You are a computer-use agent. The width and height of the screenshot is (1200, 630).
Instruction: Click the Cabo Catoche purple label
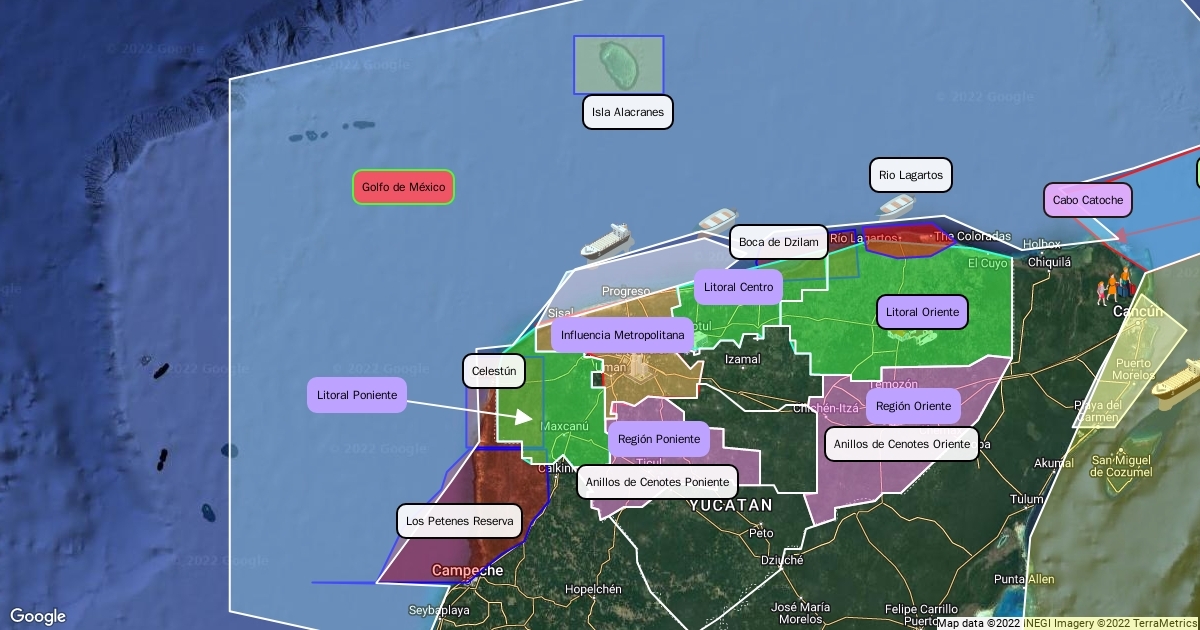(1088, 200)
